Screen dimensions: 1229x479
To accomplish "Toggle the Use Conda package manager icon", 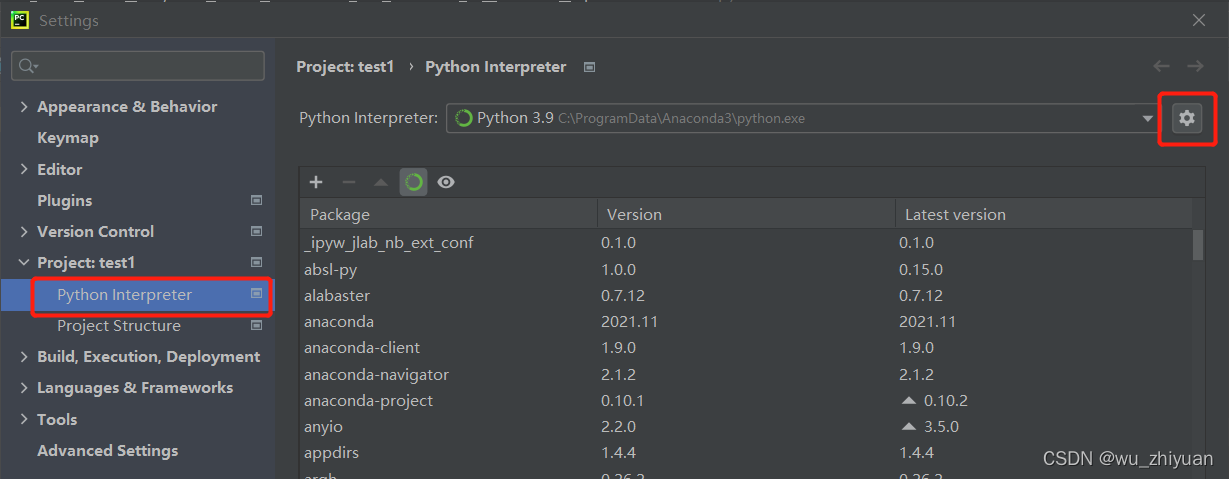I will [413, 182].
